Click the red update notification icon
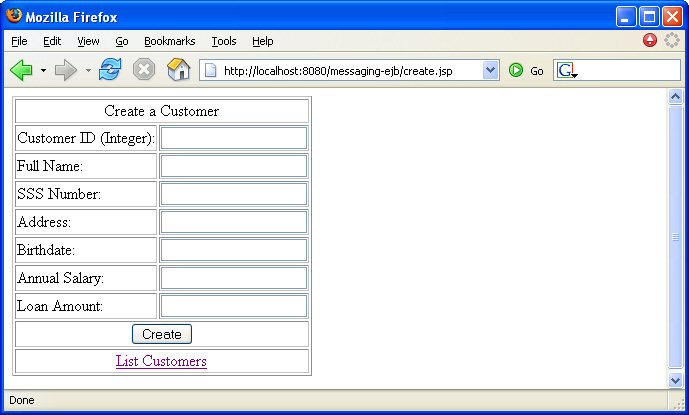The image size is (689, 415). tap(650, 40)
